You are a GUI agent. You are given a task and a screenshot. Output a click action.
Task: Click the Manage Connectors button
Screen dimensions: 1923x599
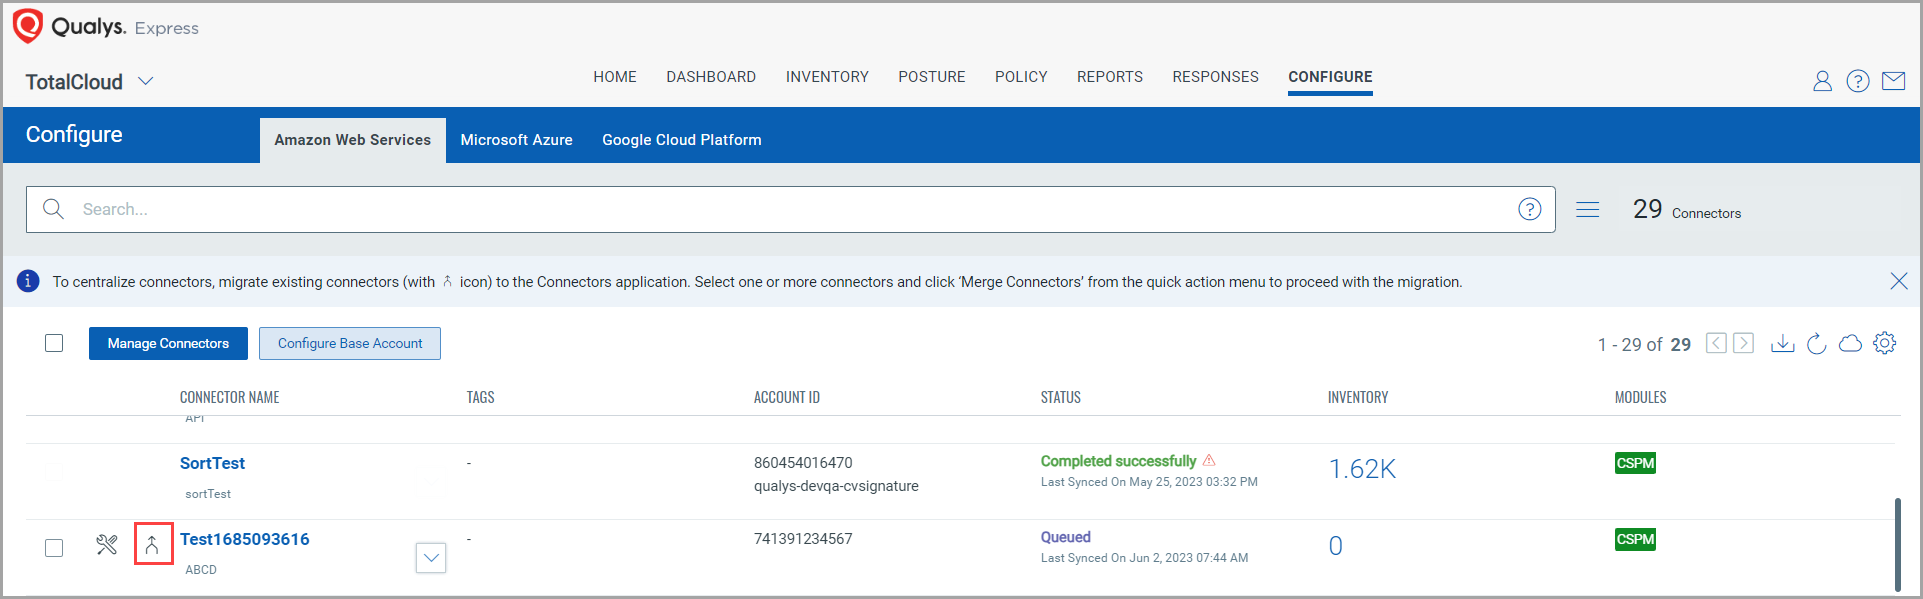(168, 343)
